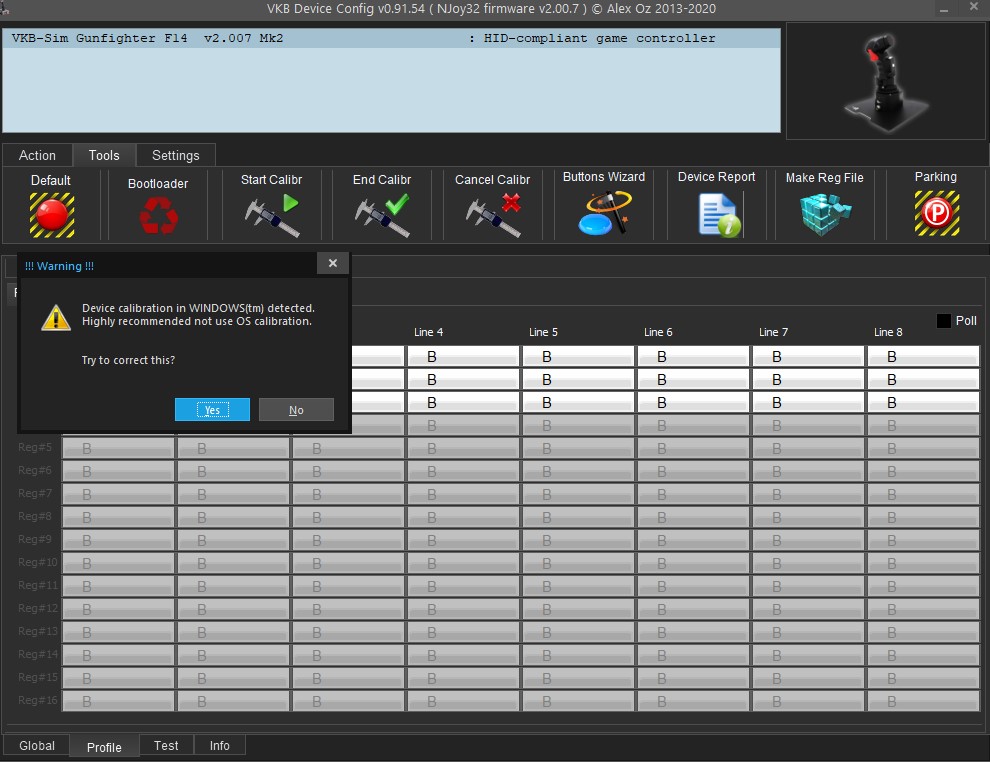990x762 pixels.
Task: Click Line 8 third row B cell
Action: 923,403
